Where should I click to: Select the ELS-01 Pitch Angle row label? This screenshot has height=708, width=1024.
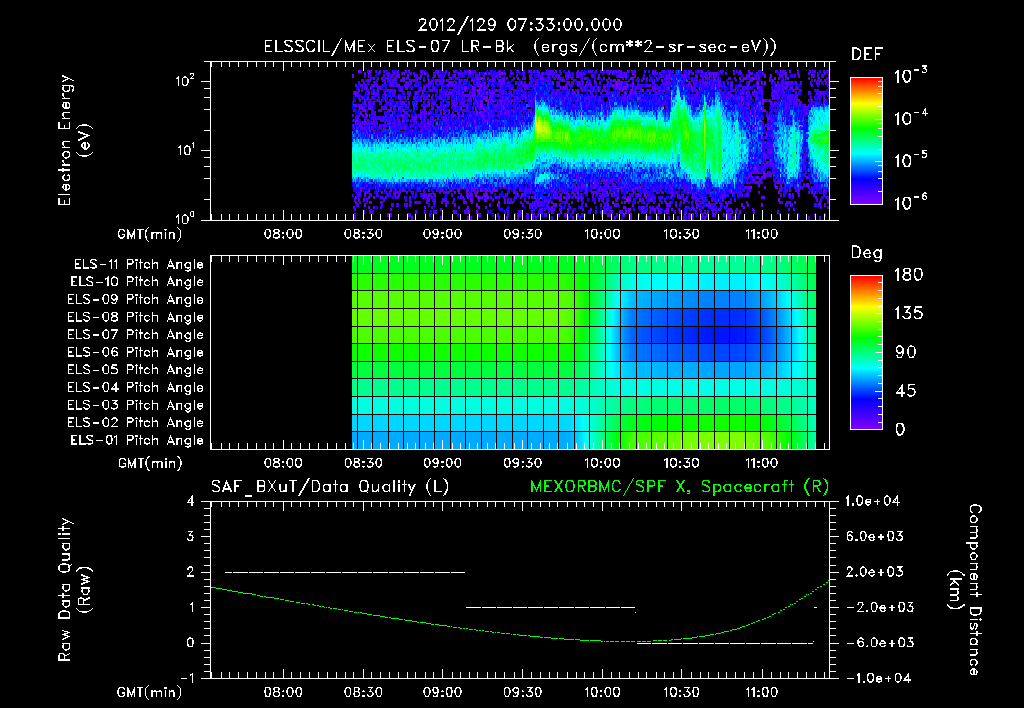click(x=137, y=440)
